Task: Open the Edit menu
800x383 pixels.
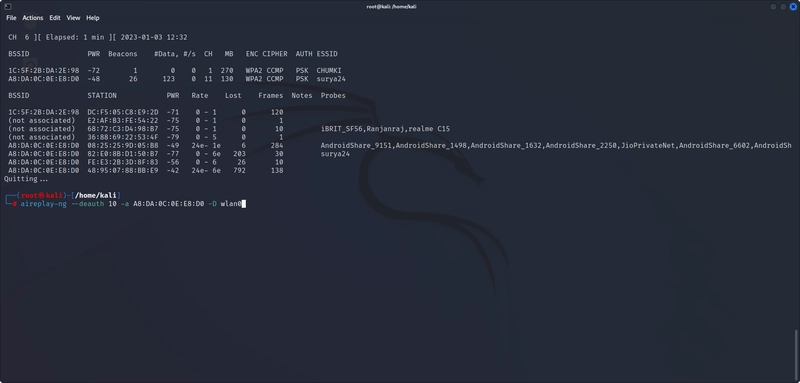Action: point(55,18)
